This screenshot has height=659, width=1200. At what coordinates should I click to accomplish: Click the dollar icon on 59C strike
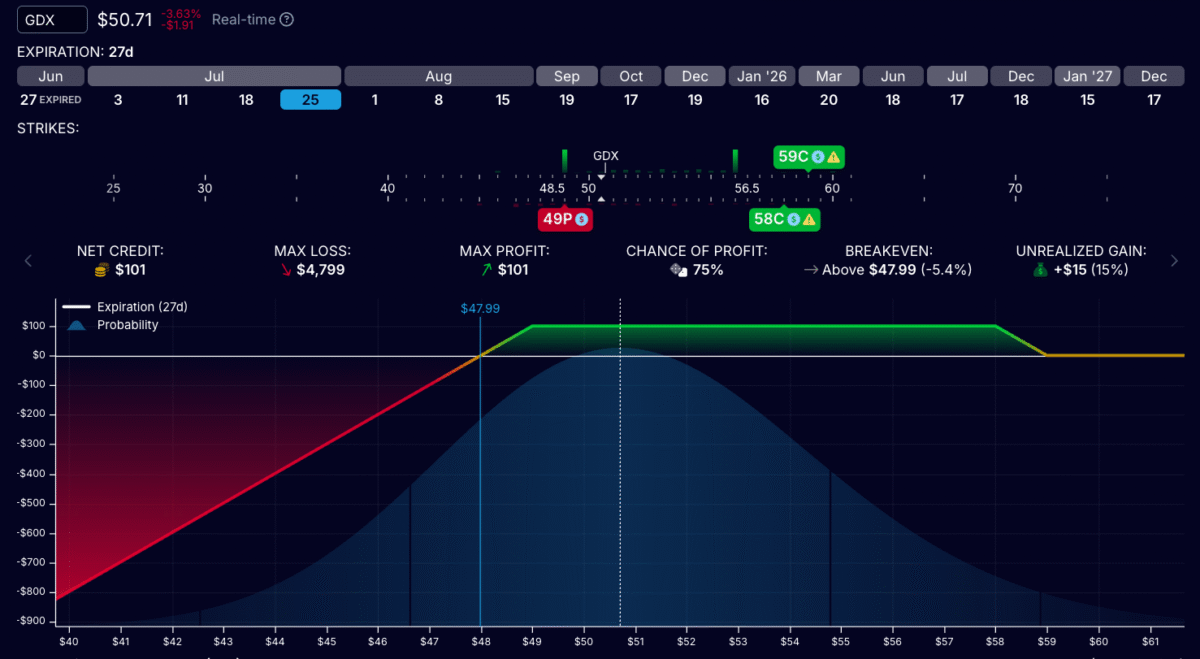pyautogui.click(x=818, y=157)
